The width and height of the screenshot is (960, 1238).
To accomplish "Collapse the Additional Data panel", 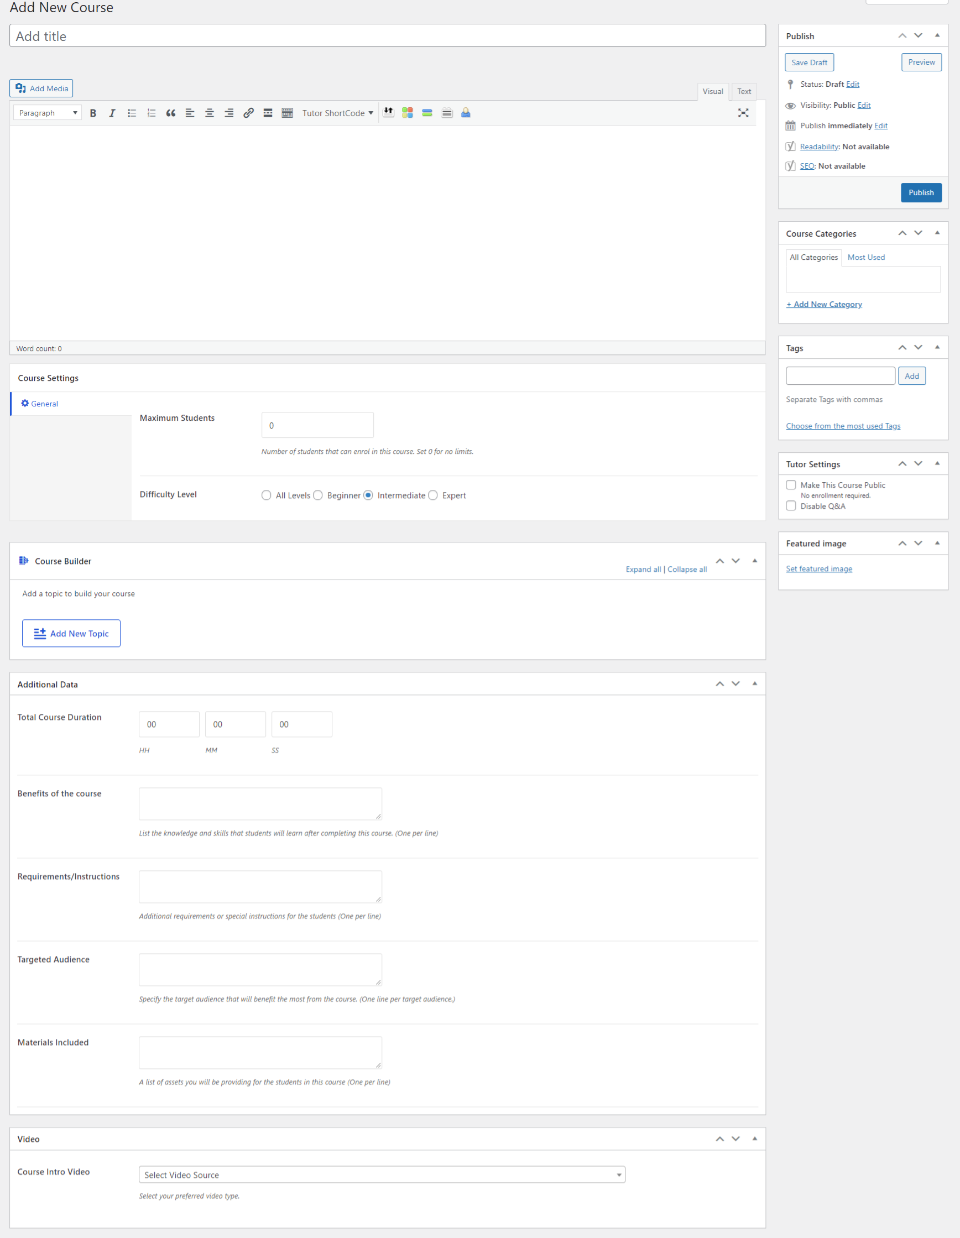I will (754, 683).
